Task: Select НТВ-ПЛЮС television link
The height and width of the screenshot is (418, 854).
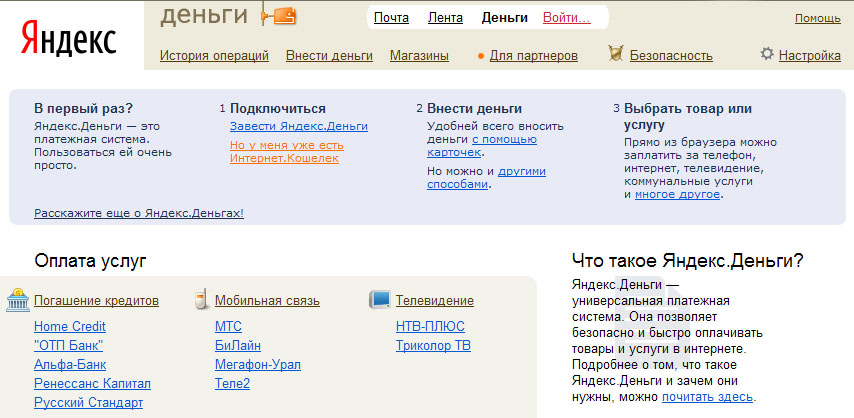Action: click(x=430, y=326)
